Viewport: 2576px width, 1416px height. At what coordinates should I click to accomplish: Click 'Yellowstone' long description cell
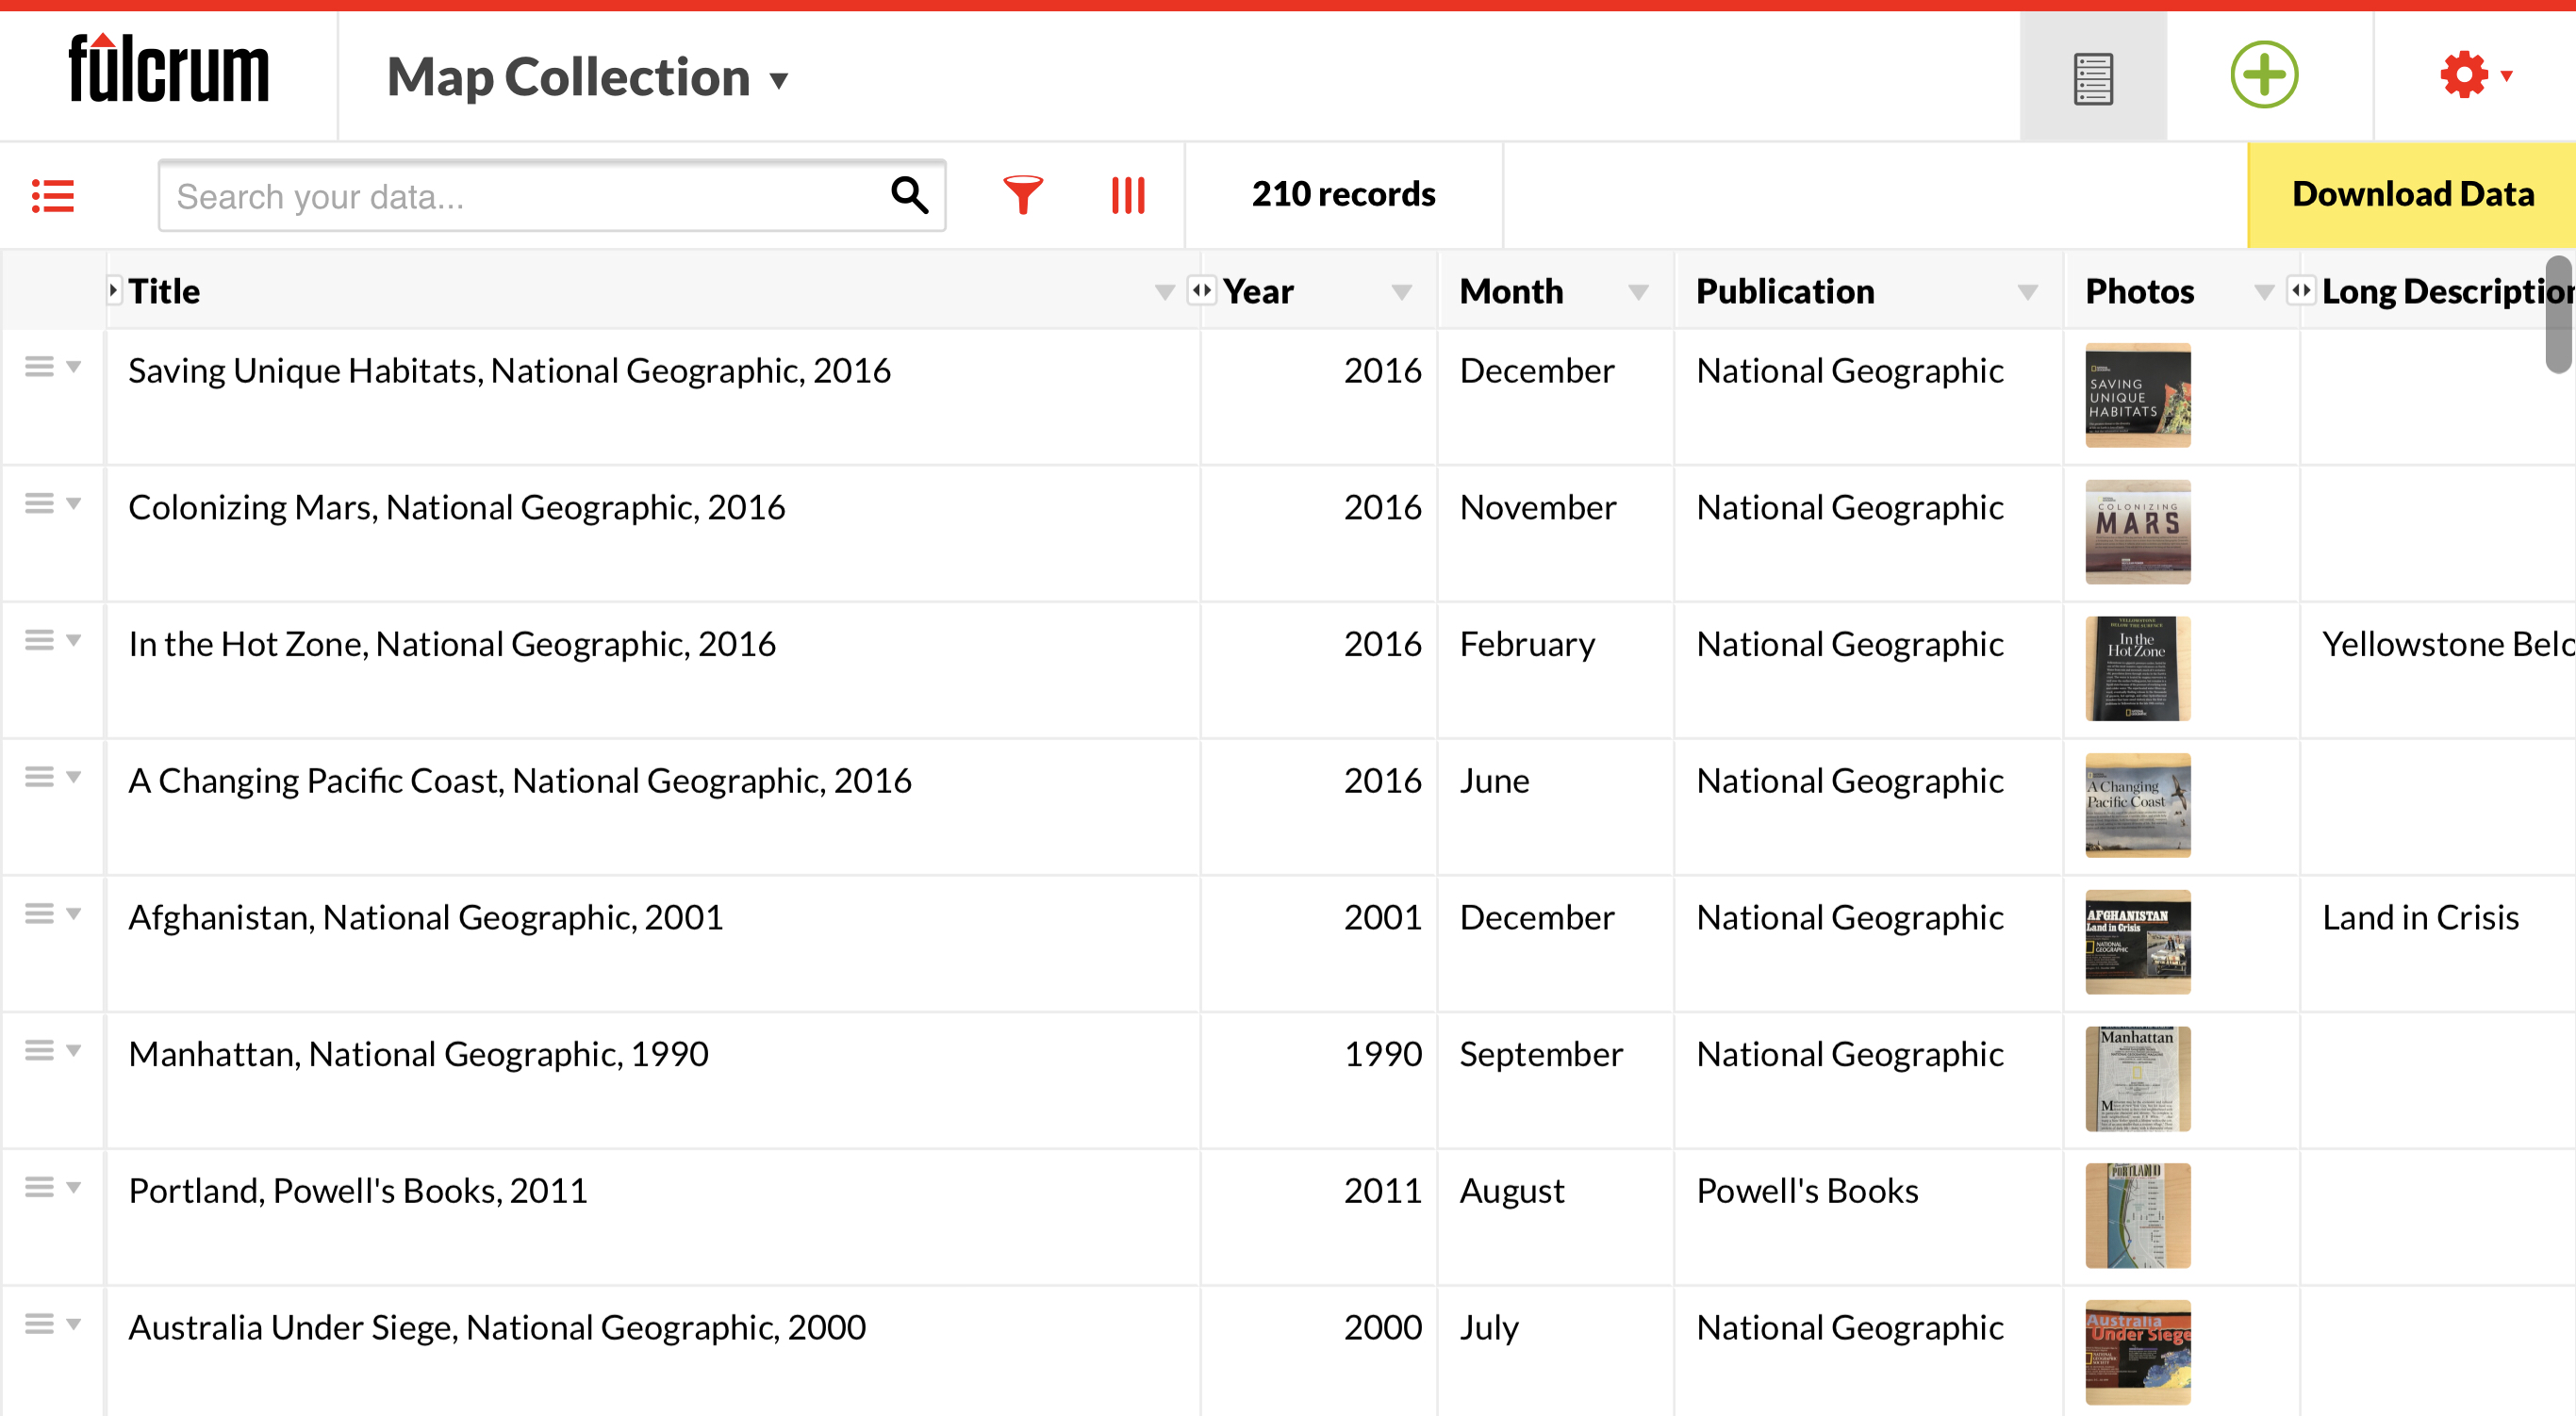[2448, 645]
